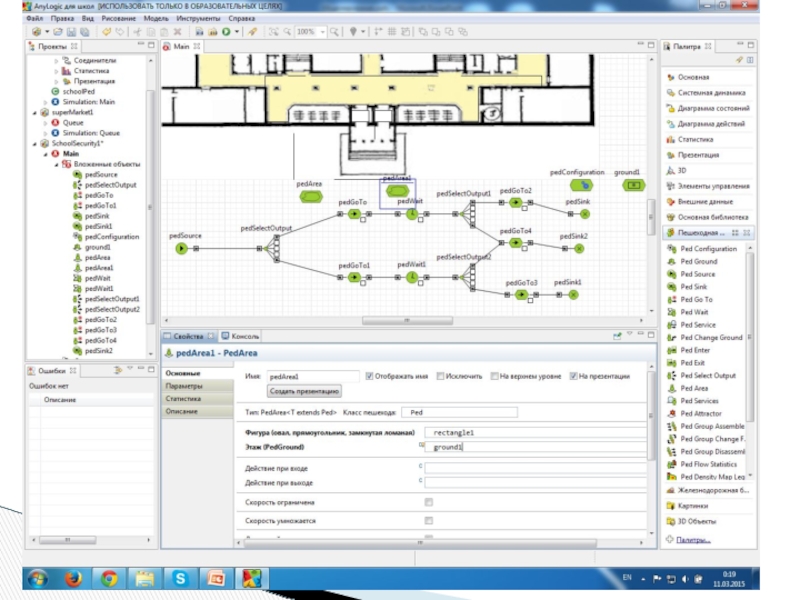Image resolution: width=800 pixels, height=600 pixels.
Task: Choose the Ped Area palette element
Action: click(x=694, y=388)
